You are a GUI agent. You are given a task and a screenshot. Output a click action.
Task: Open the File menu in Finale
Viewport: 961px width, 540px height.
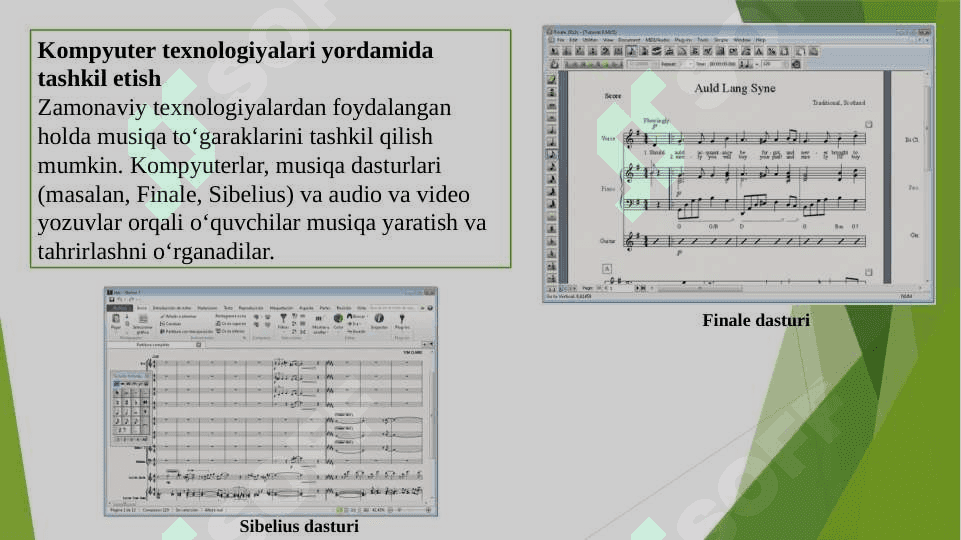tap(560, 40)
